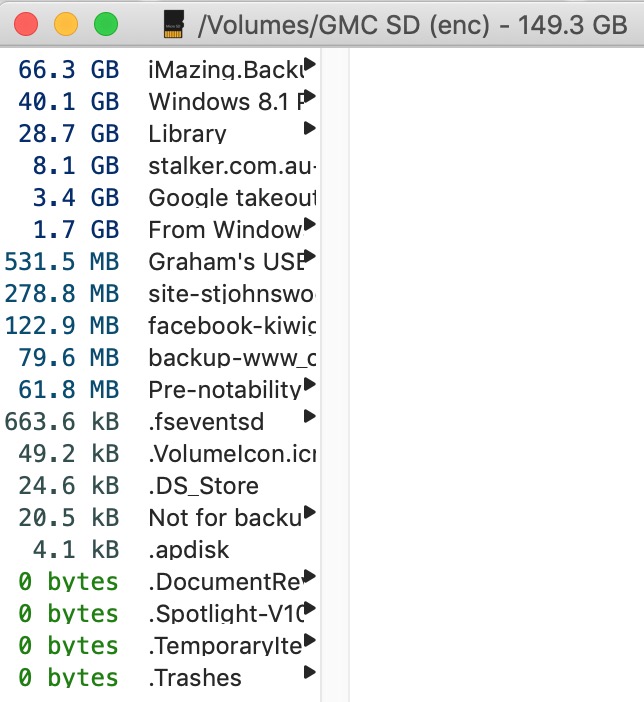Expand the Library folder arrow
Viewport: 644px width, 702px height.
tap(310, 129)
